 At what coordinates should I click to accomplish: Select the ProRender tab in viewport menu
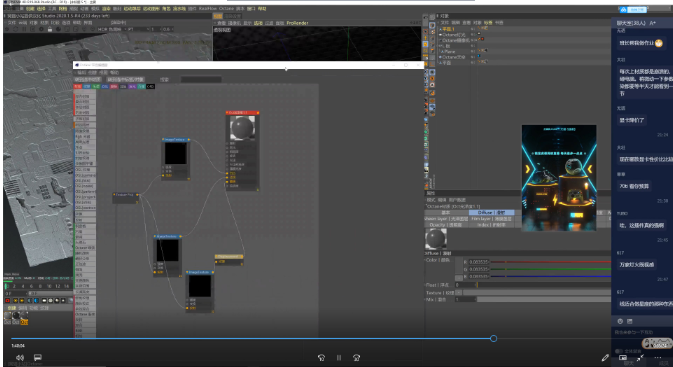(297, 23)
